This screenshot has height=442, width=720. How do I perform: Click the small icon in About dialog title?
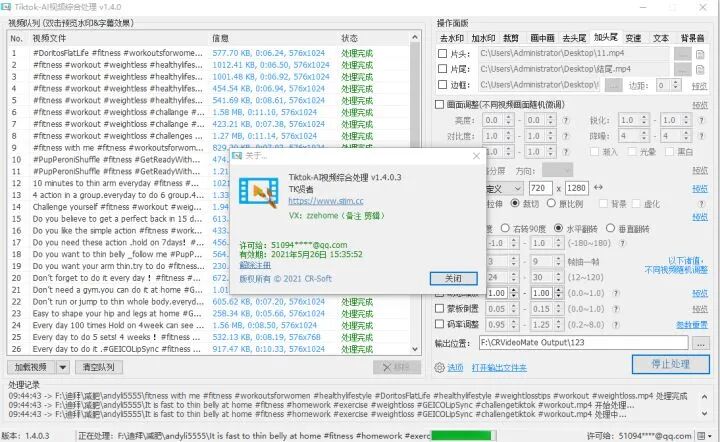point(237,156)
